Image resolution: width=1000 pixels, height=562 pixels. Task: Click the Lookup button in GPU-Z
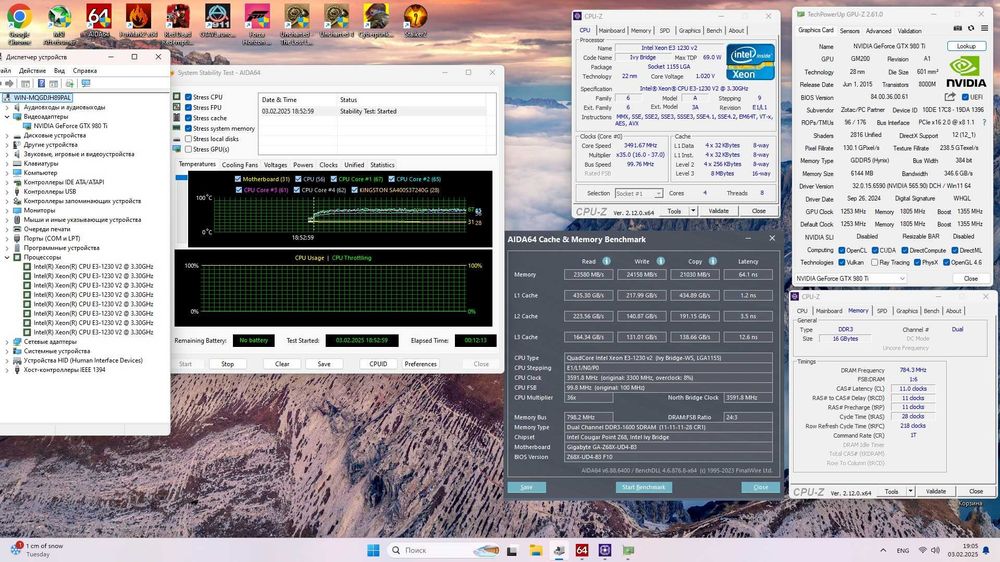(966, 46)
